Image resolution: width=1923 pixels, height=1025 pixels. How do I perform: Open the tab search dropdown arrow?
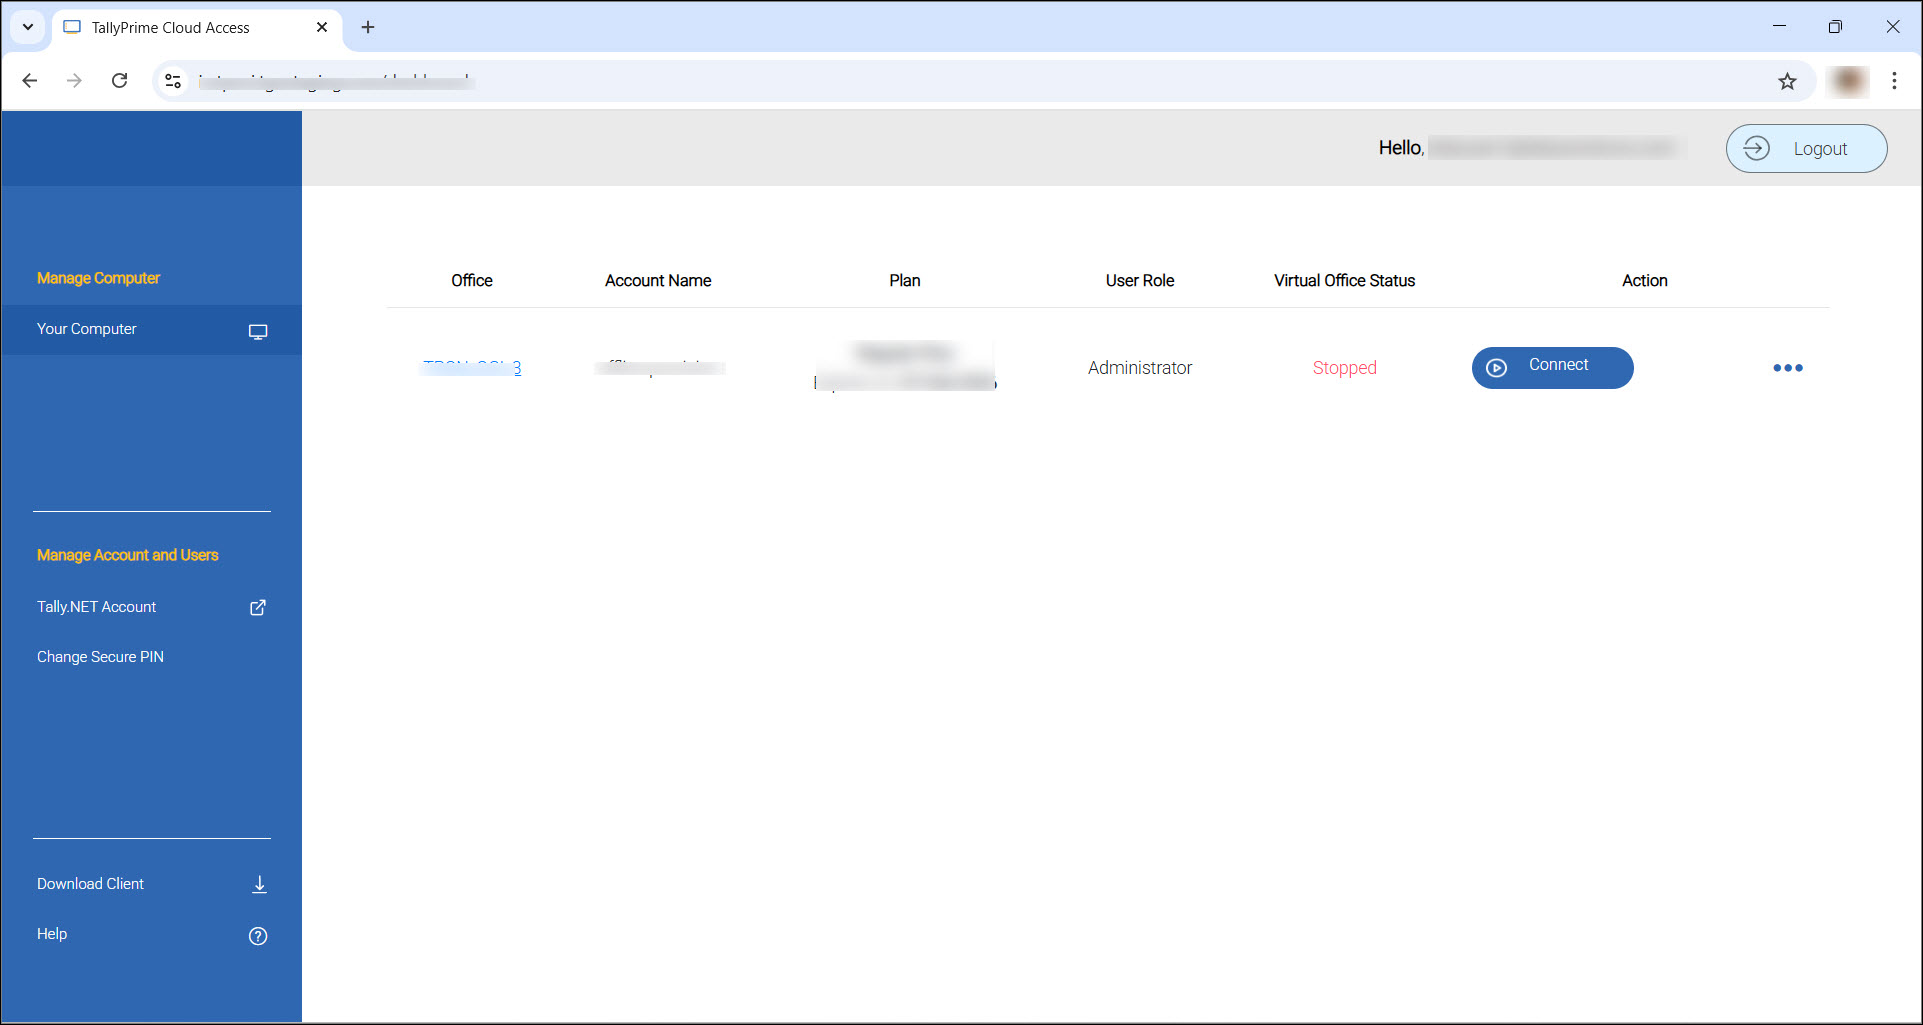[x=27, y=27]
